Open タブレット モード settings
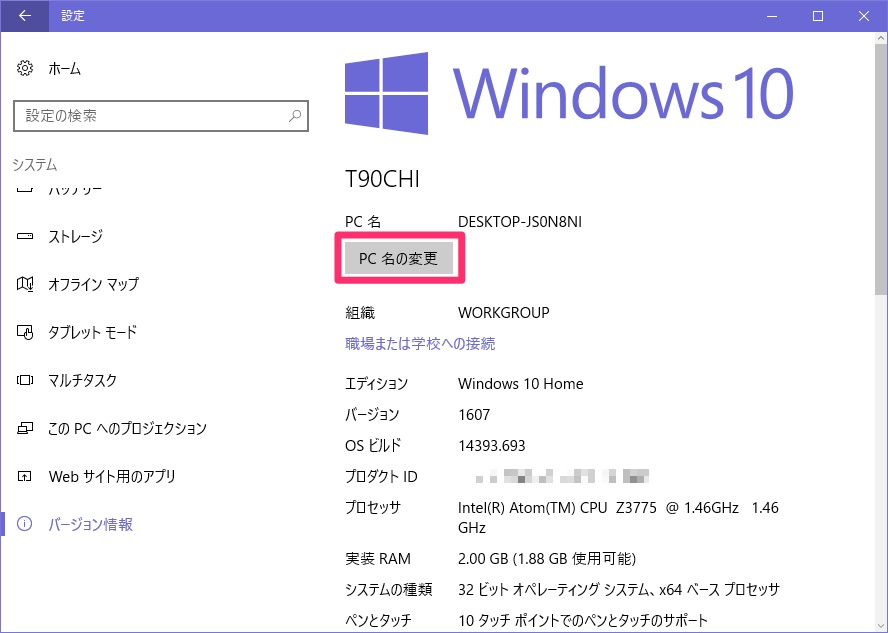The image size is (888, 633). (x=92, y=332)
